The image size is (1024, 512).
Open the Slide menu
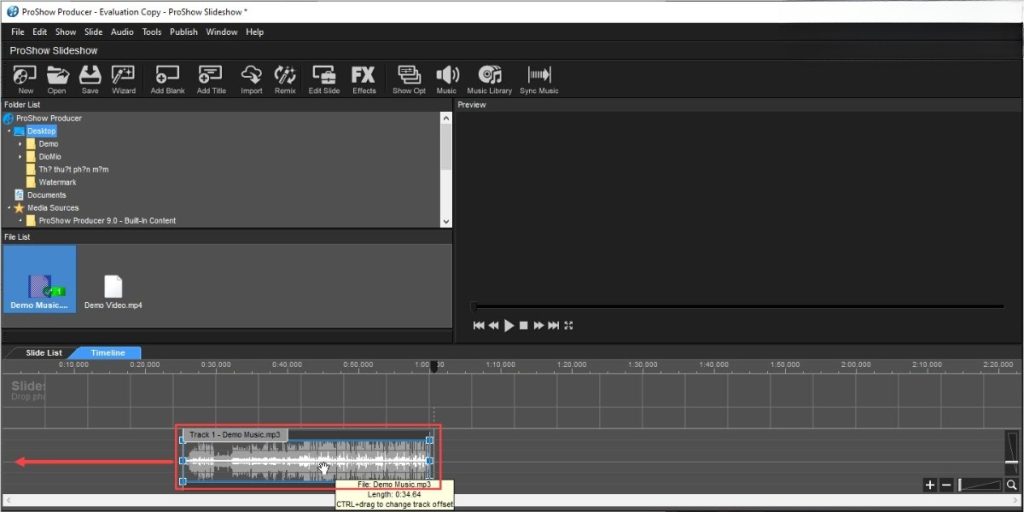[93, 31]
